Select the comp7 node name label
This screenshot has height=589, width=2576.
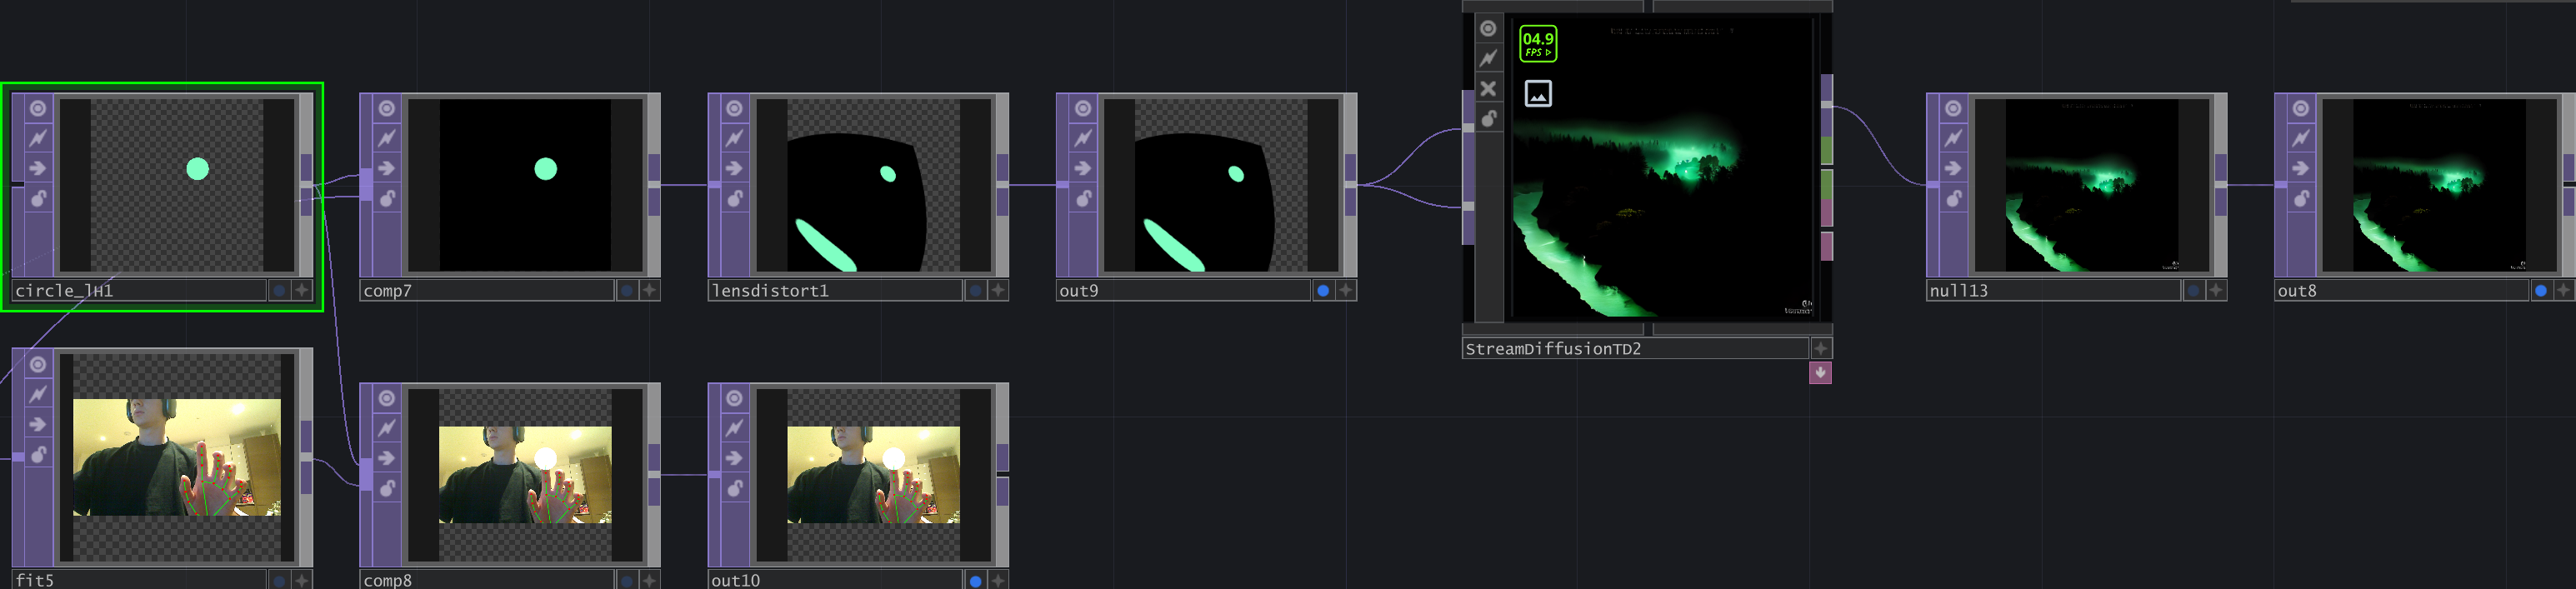487,290
